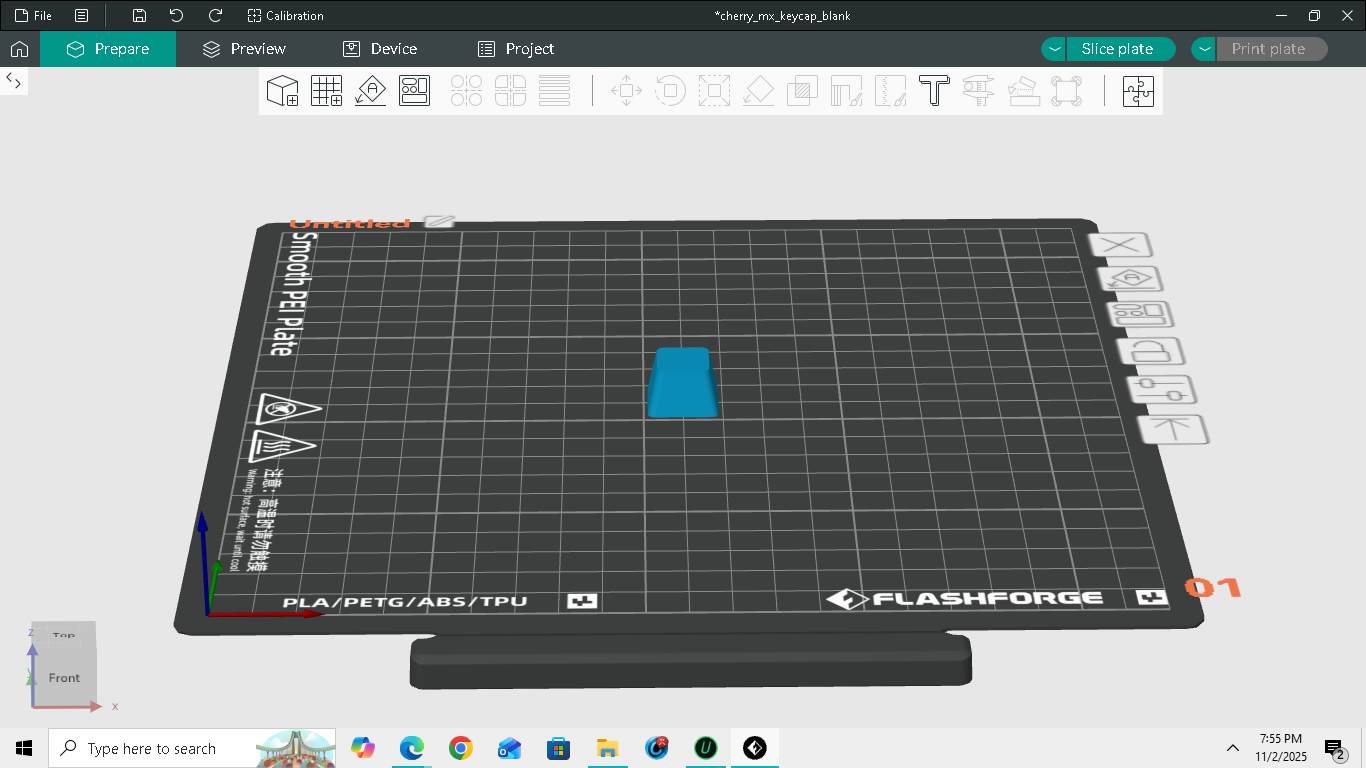Switch to the Prepare tab
The width and height of the screenshot is (1366, 768).
click(108, 49)
